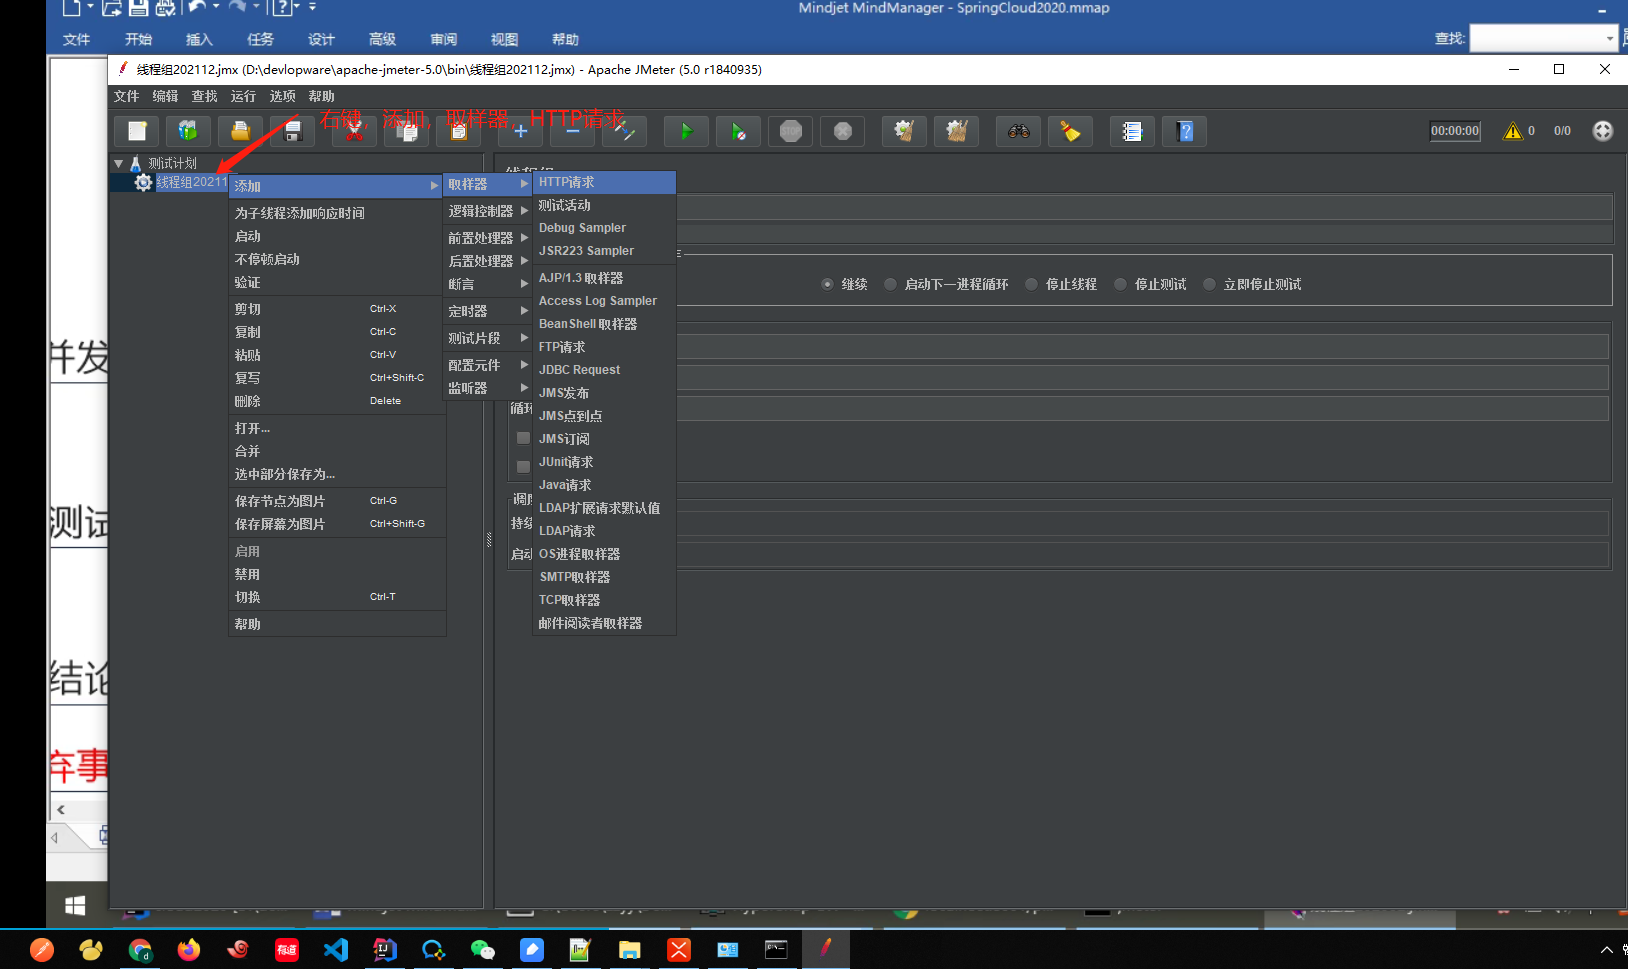Choose BeanShell 取样器 menu entry
Screen dimensions: 1628x969
click(x=605, y=324)
